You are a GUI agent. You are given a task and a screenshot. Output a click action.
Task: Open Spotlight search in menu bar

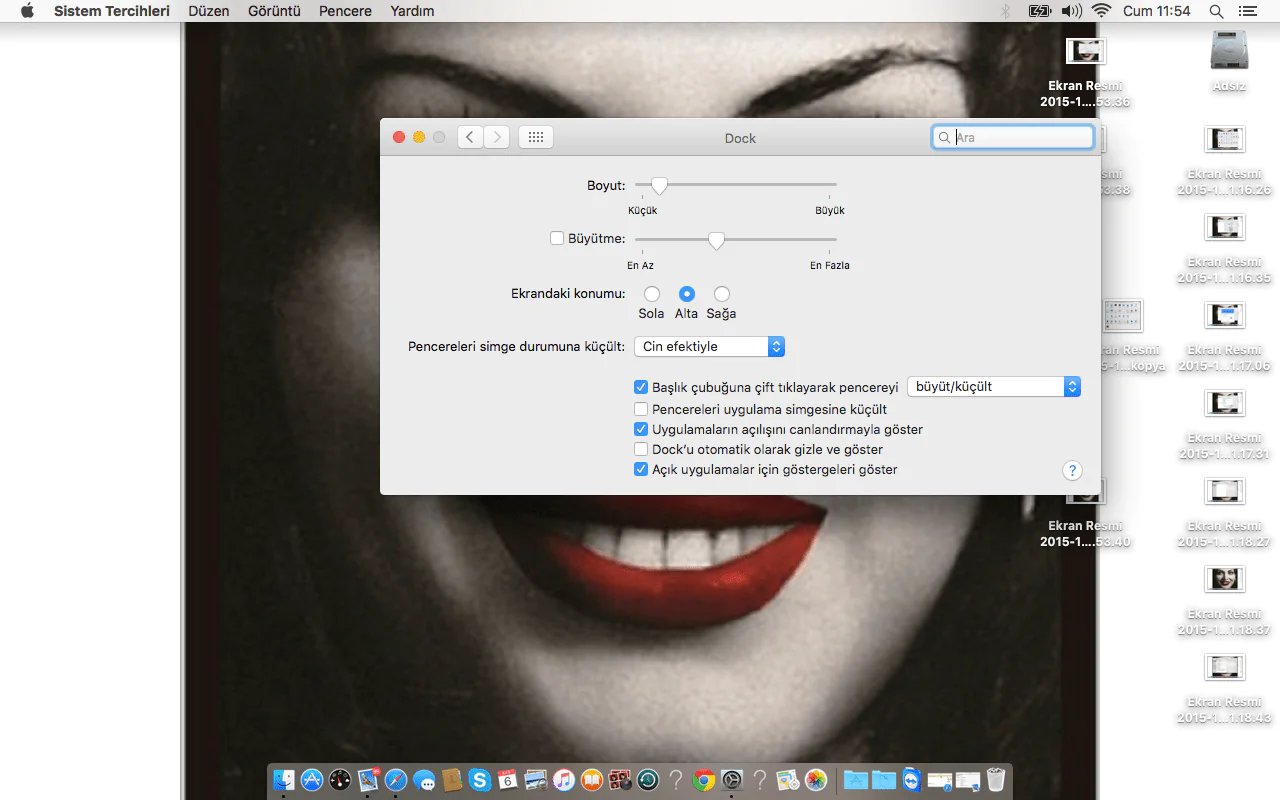coord(1216,11)
